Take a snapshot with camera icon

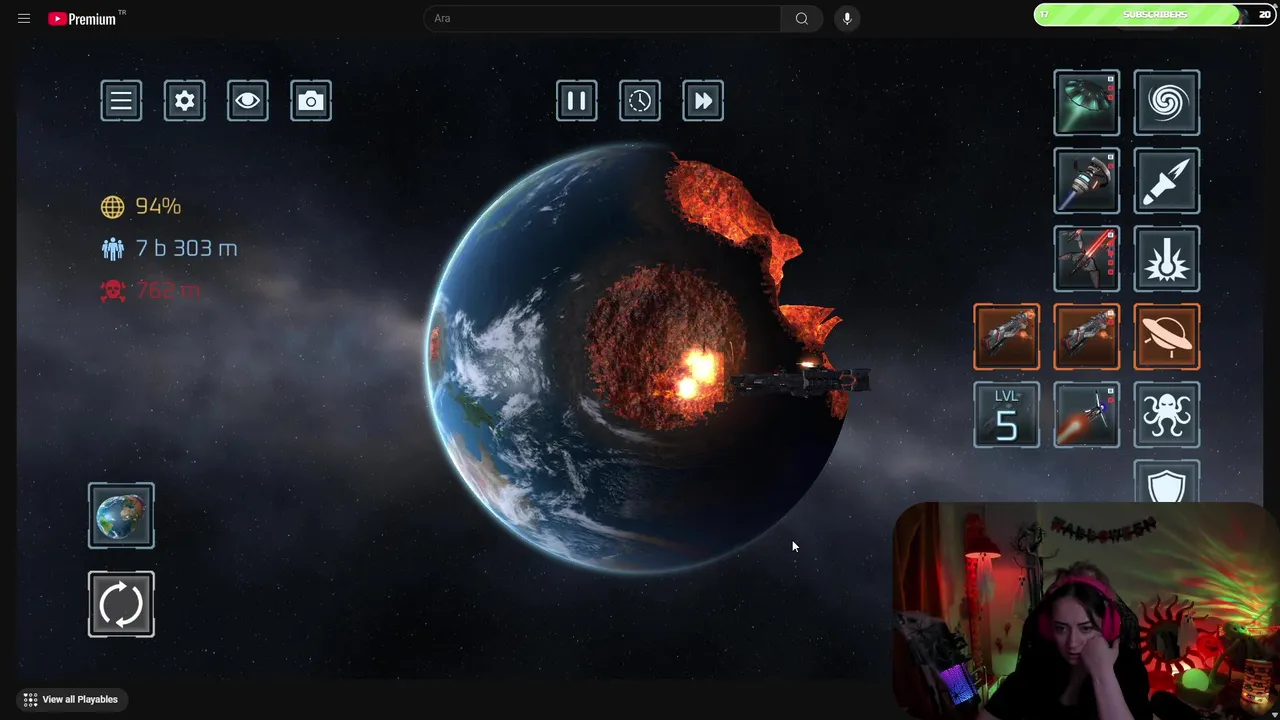click(311, 100)
